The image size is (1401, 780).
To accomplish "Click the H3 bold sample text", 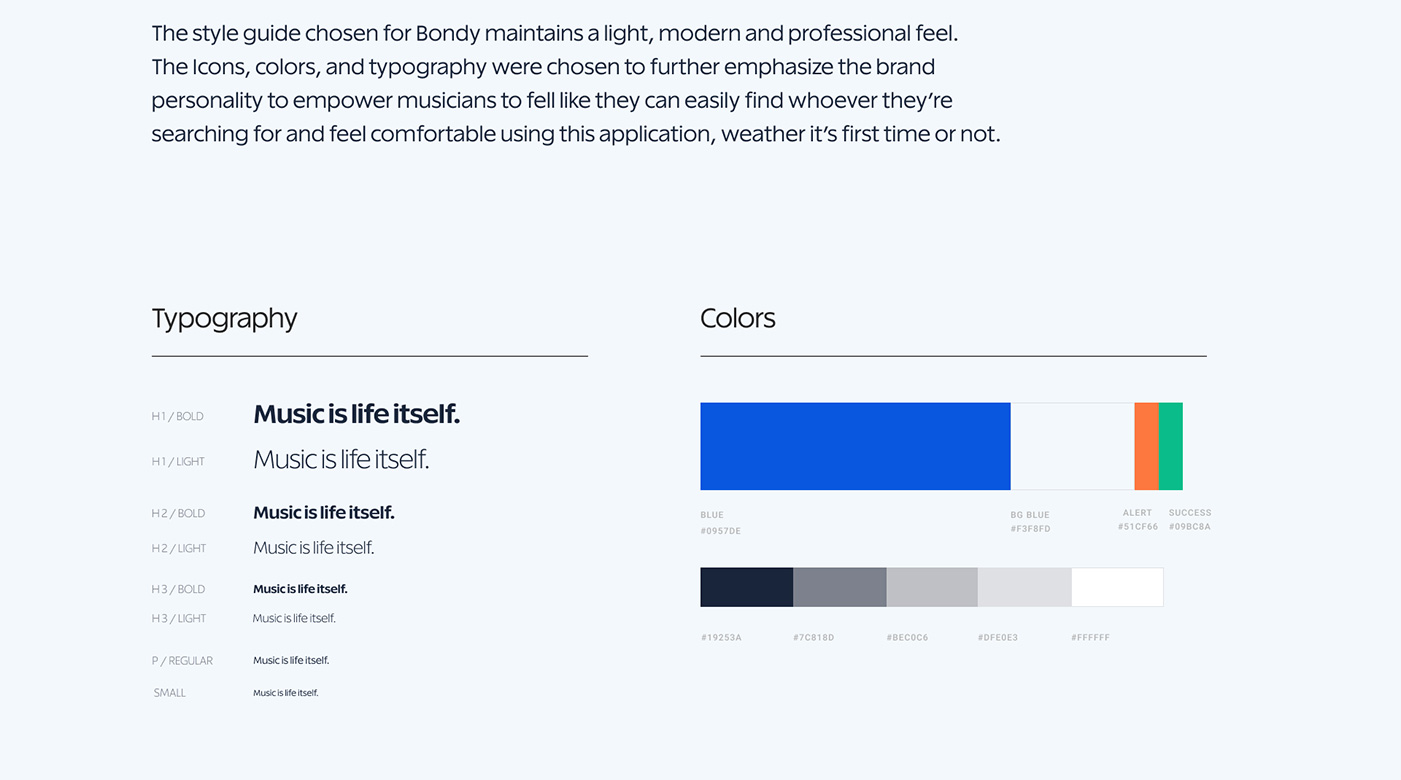I will pyautogui.click(x=300, y=589).
